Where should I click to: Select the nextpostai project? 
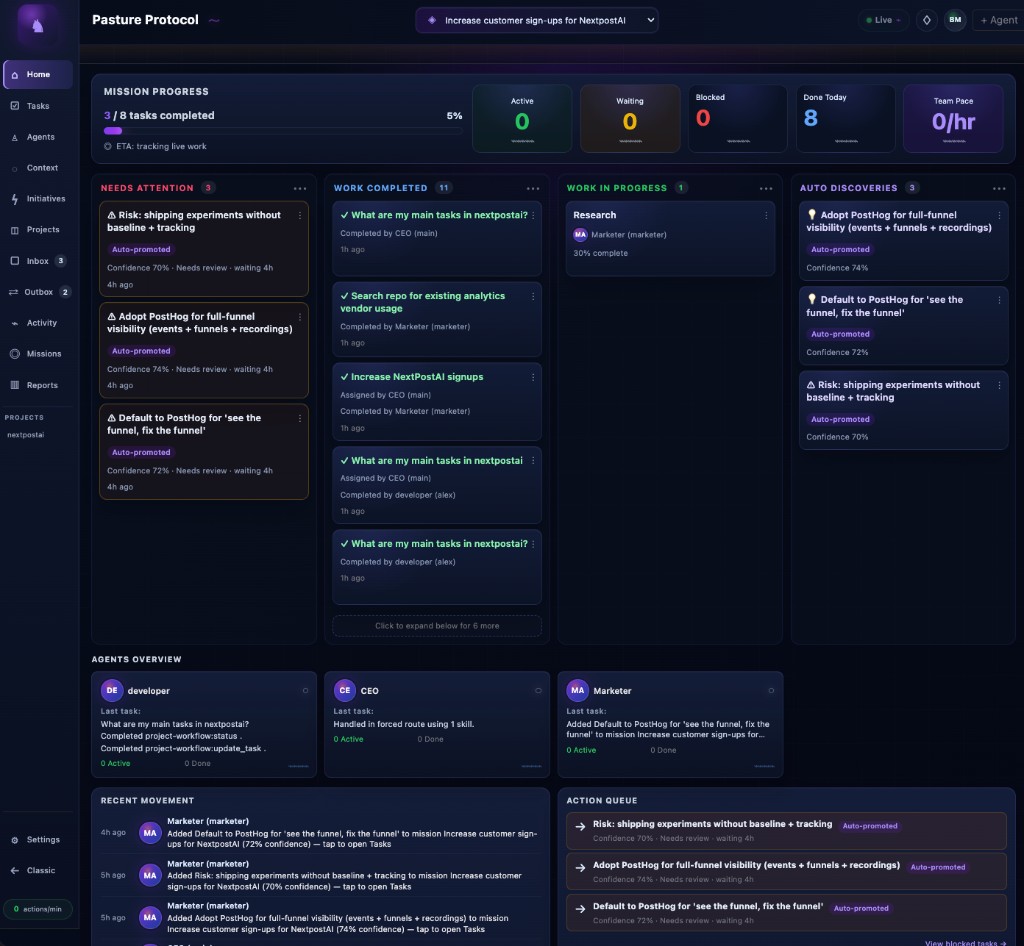[25, 435]
